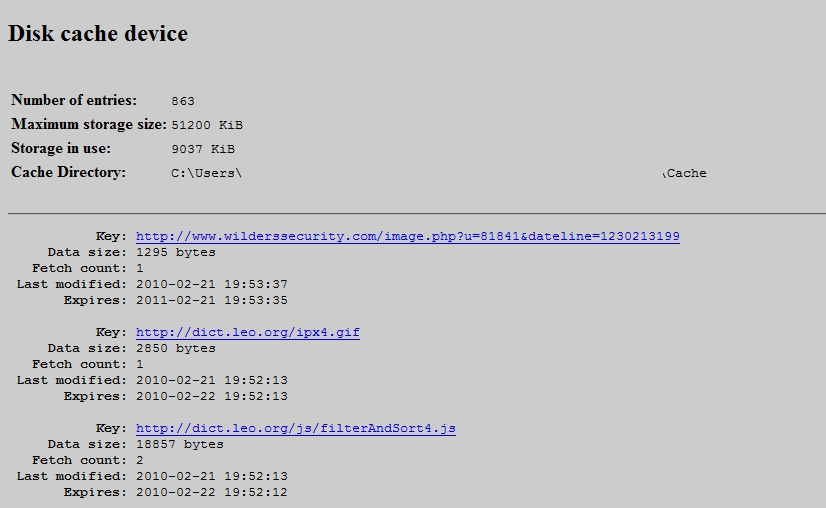
Task: Click the "18857 bytes" data size value
Action: tap(179, 444)
